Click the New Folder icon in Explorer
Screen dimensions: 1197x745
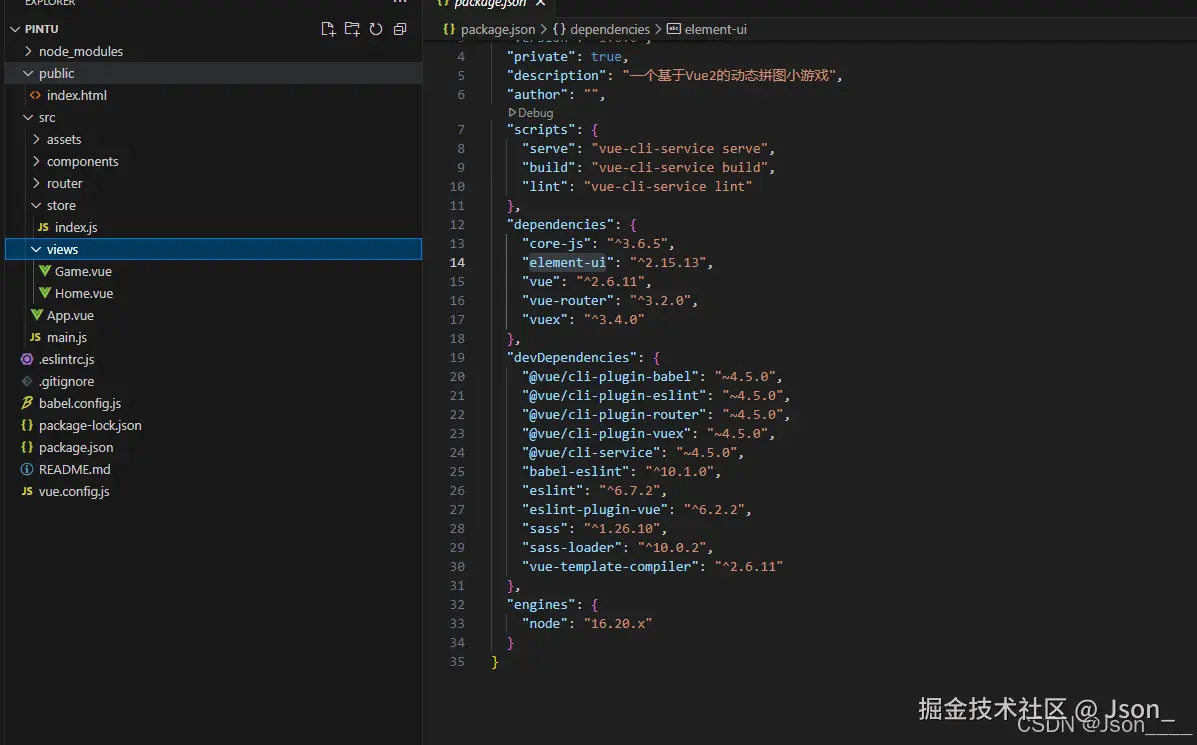pos(352,29)
